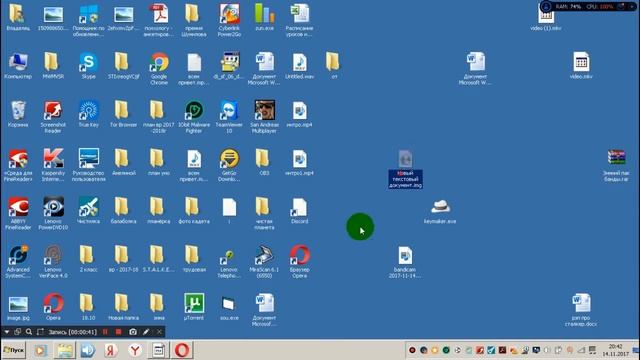Launch Yandex Browser Y icon in the taskbar
Screen dimensions: 640x360
[x=135, y=350]
